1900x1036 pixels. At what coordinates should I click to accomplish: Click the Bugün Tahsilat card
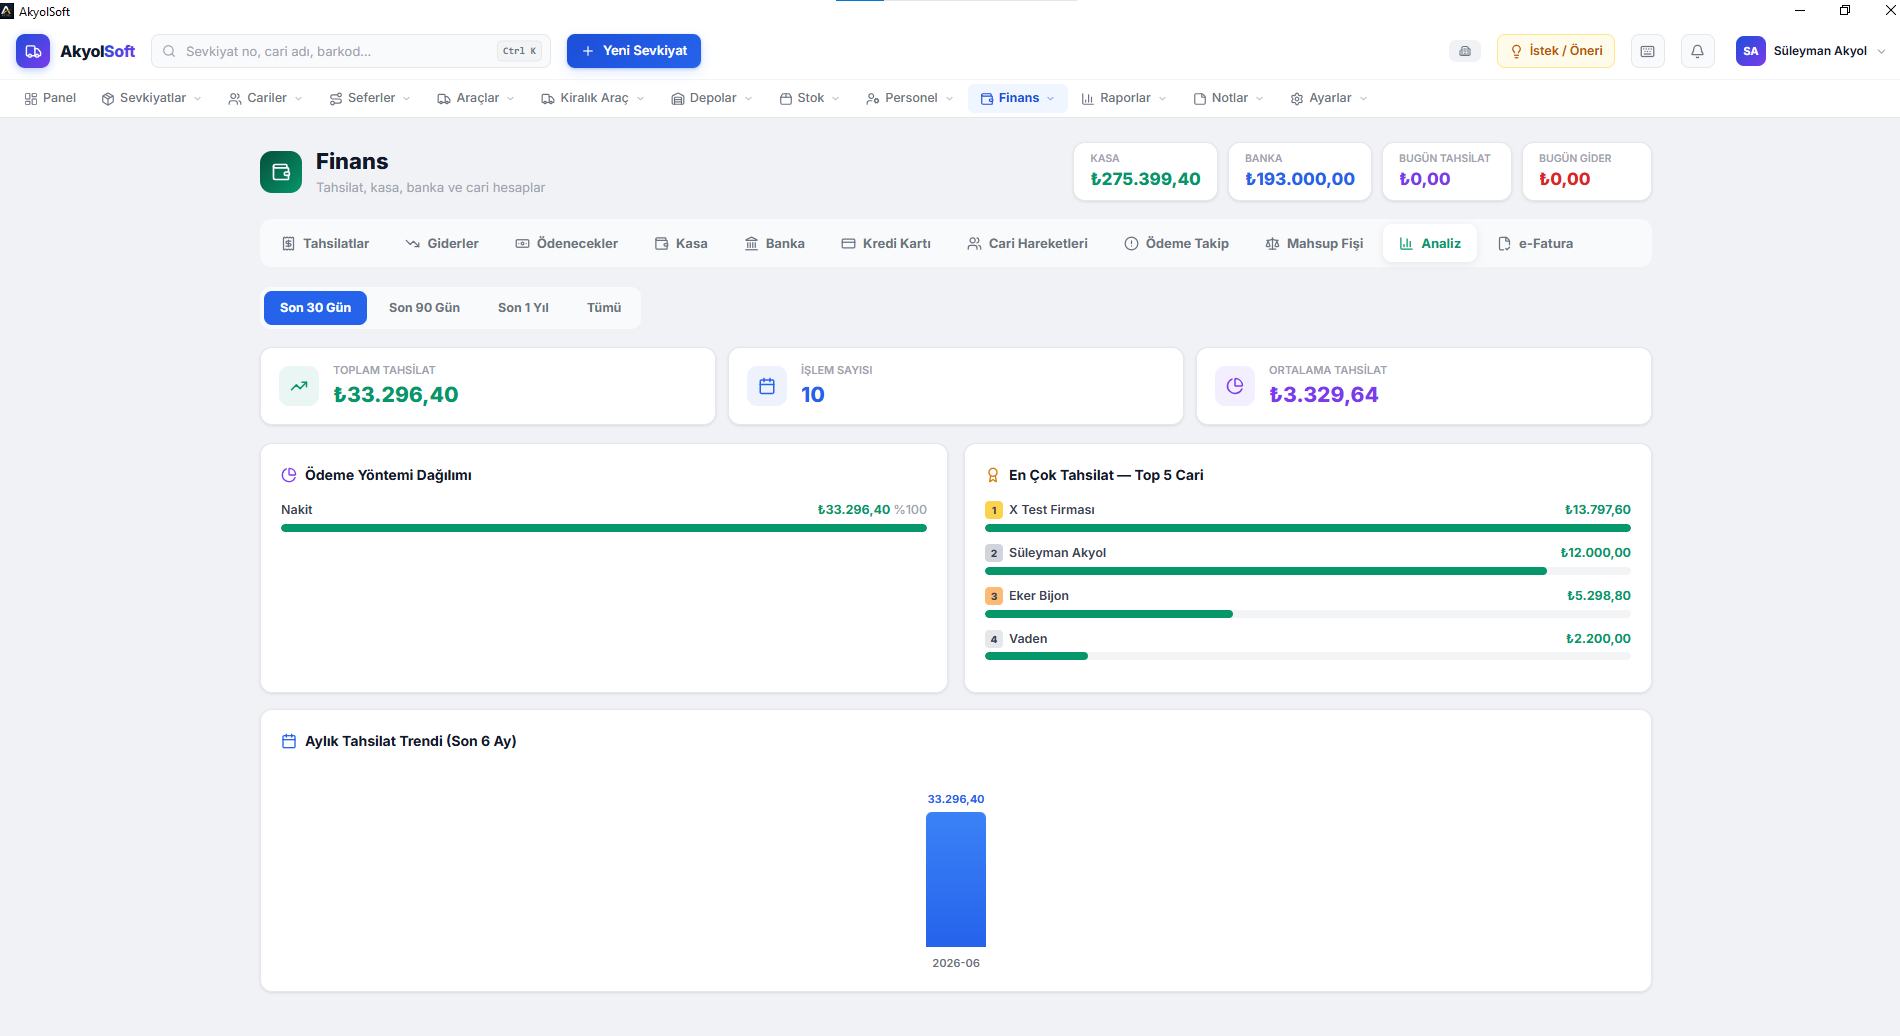tap(1447, 171)
